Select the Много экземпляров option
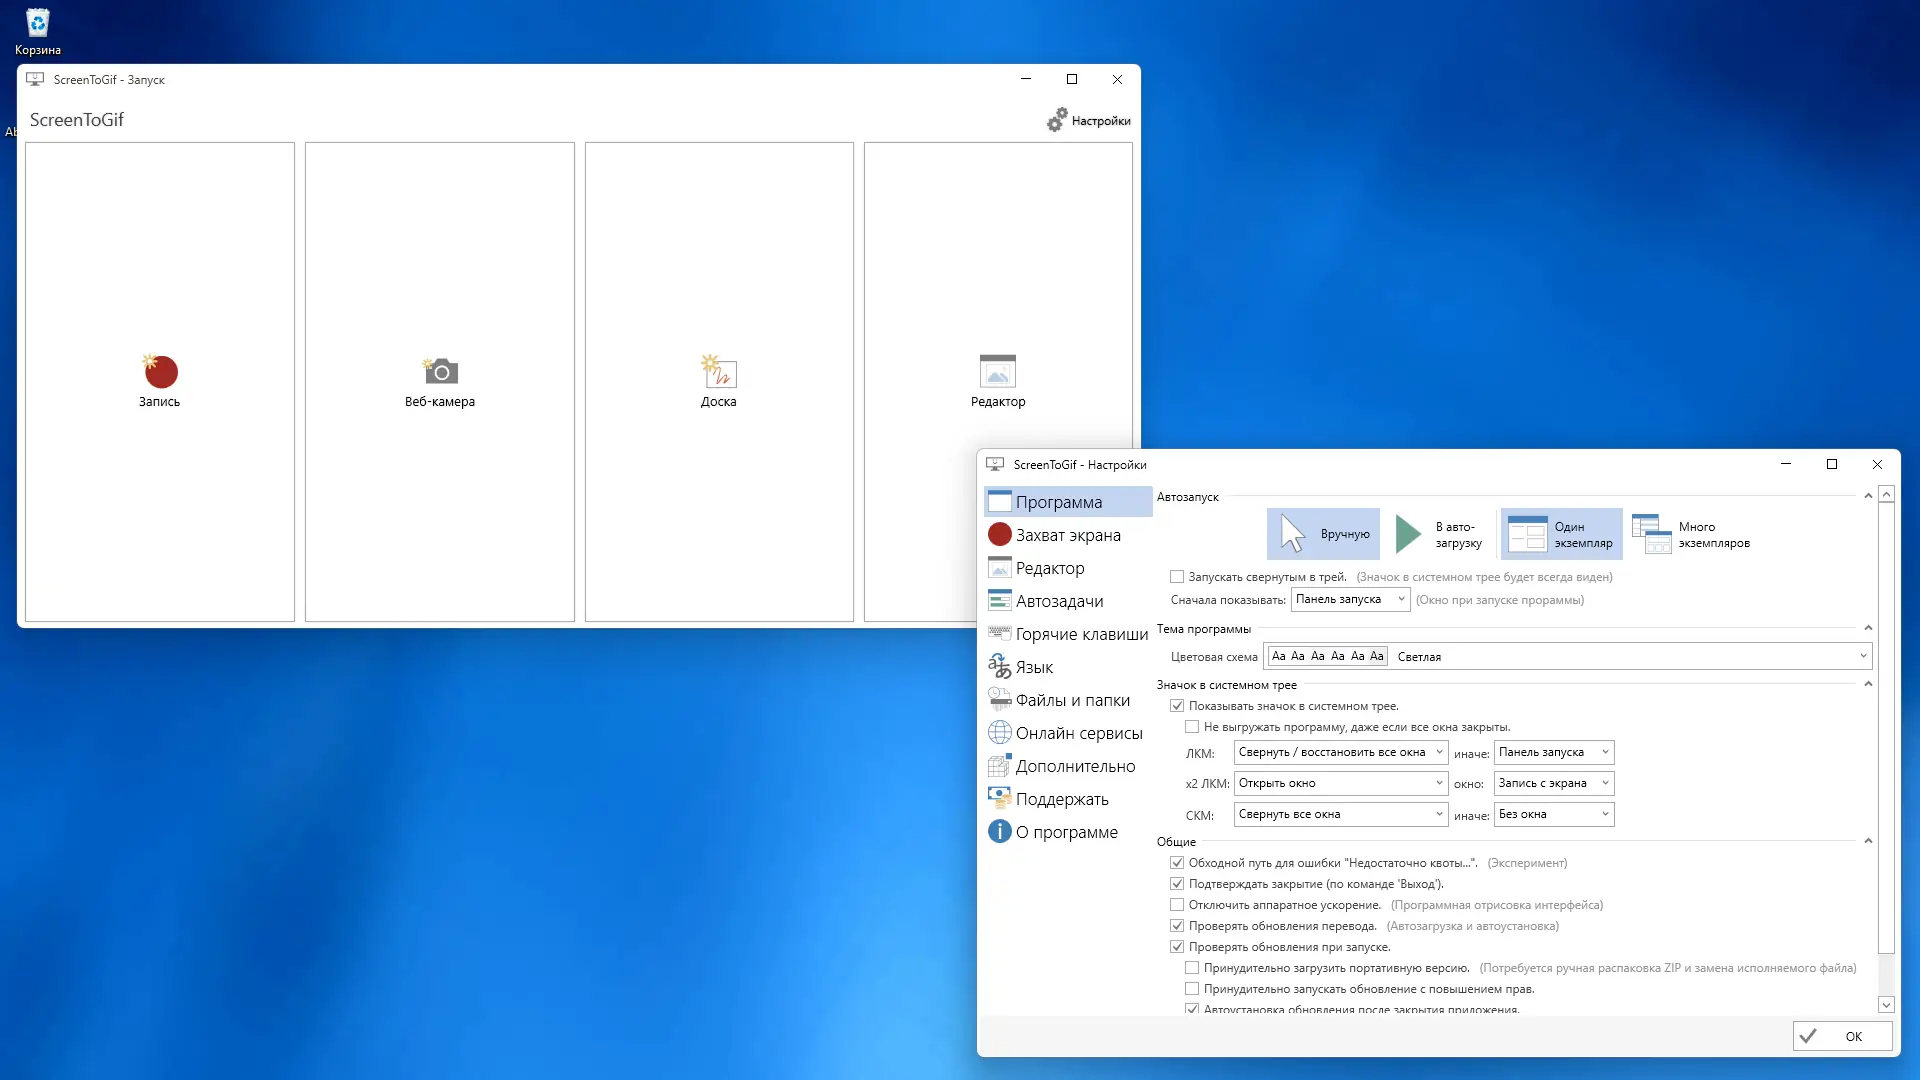 tap(1691, 534)
